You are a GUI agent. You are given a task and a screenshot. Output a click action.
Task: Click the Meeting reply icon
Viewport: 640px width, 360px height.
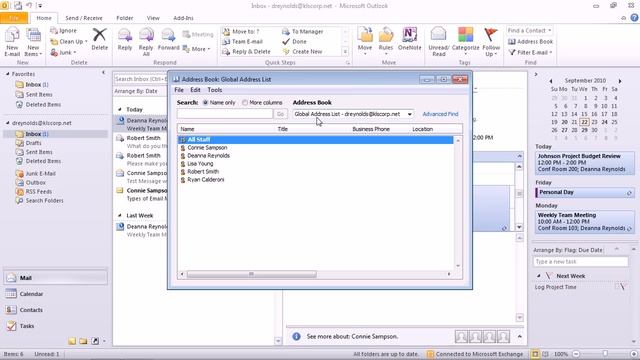tap(198, 35)
